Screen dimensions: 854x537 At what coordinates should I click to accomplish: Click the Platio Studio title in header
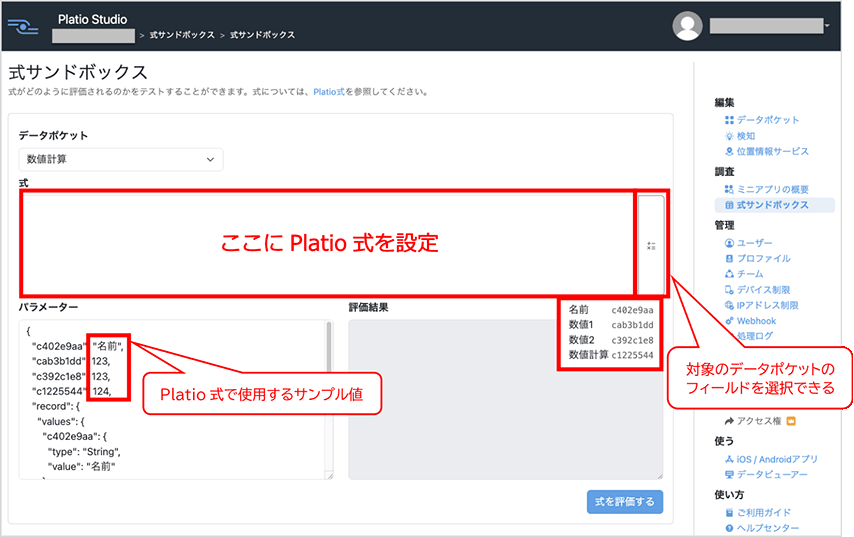click(93, 20)
